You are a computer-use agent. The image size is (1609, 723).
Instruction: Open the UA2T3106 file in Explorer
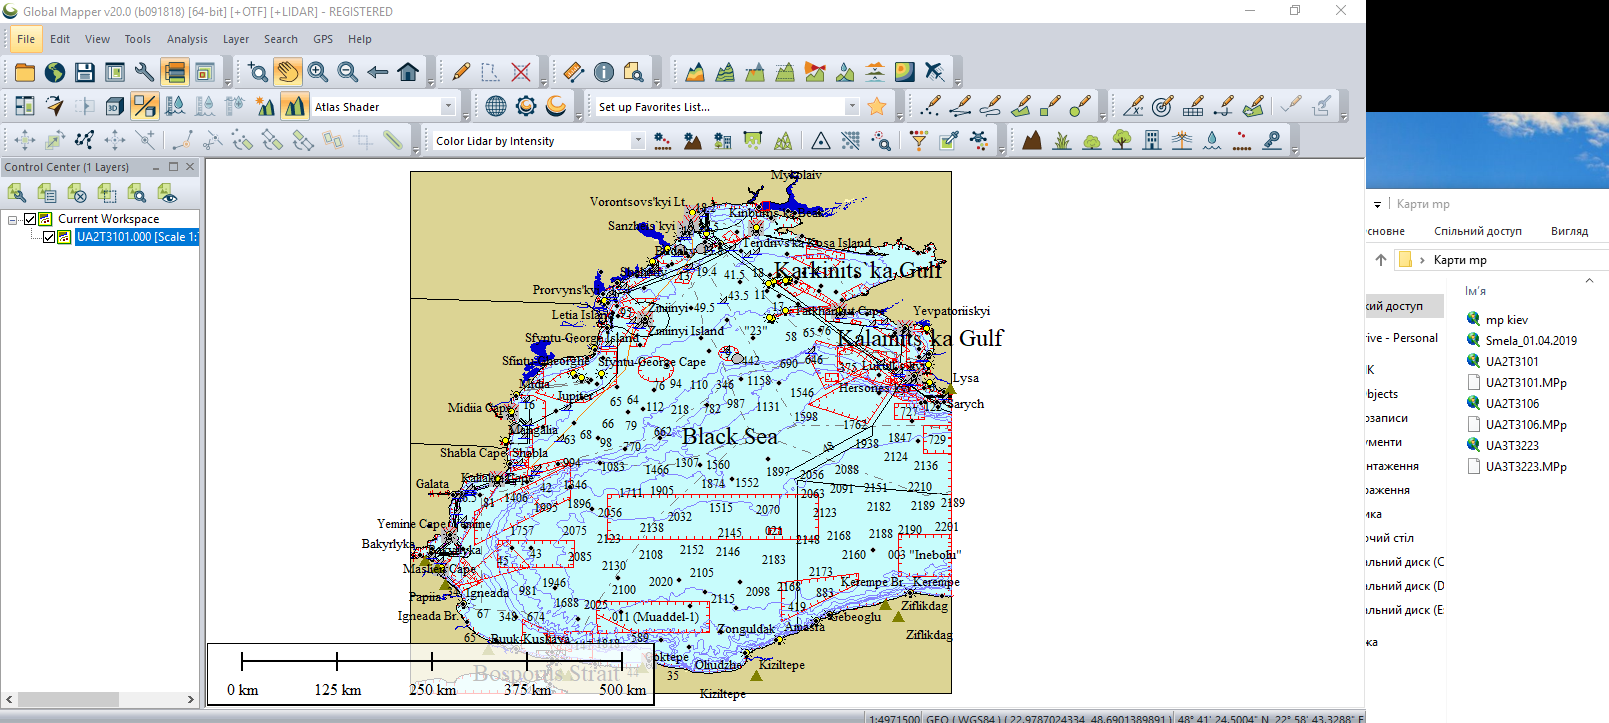1511,403
